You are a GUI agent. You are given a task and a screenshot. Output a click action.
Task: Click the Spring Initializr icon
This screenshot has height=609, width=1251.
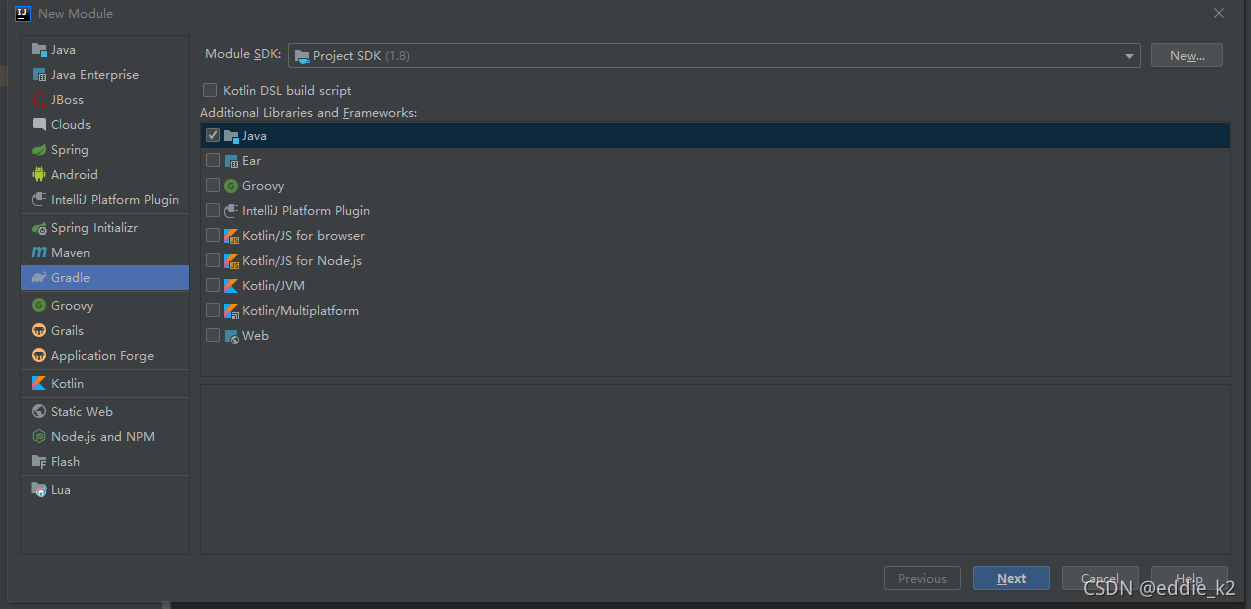click(39, 228)
